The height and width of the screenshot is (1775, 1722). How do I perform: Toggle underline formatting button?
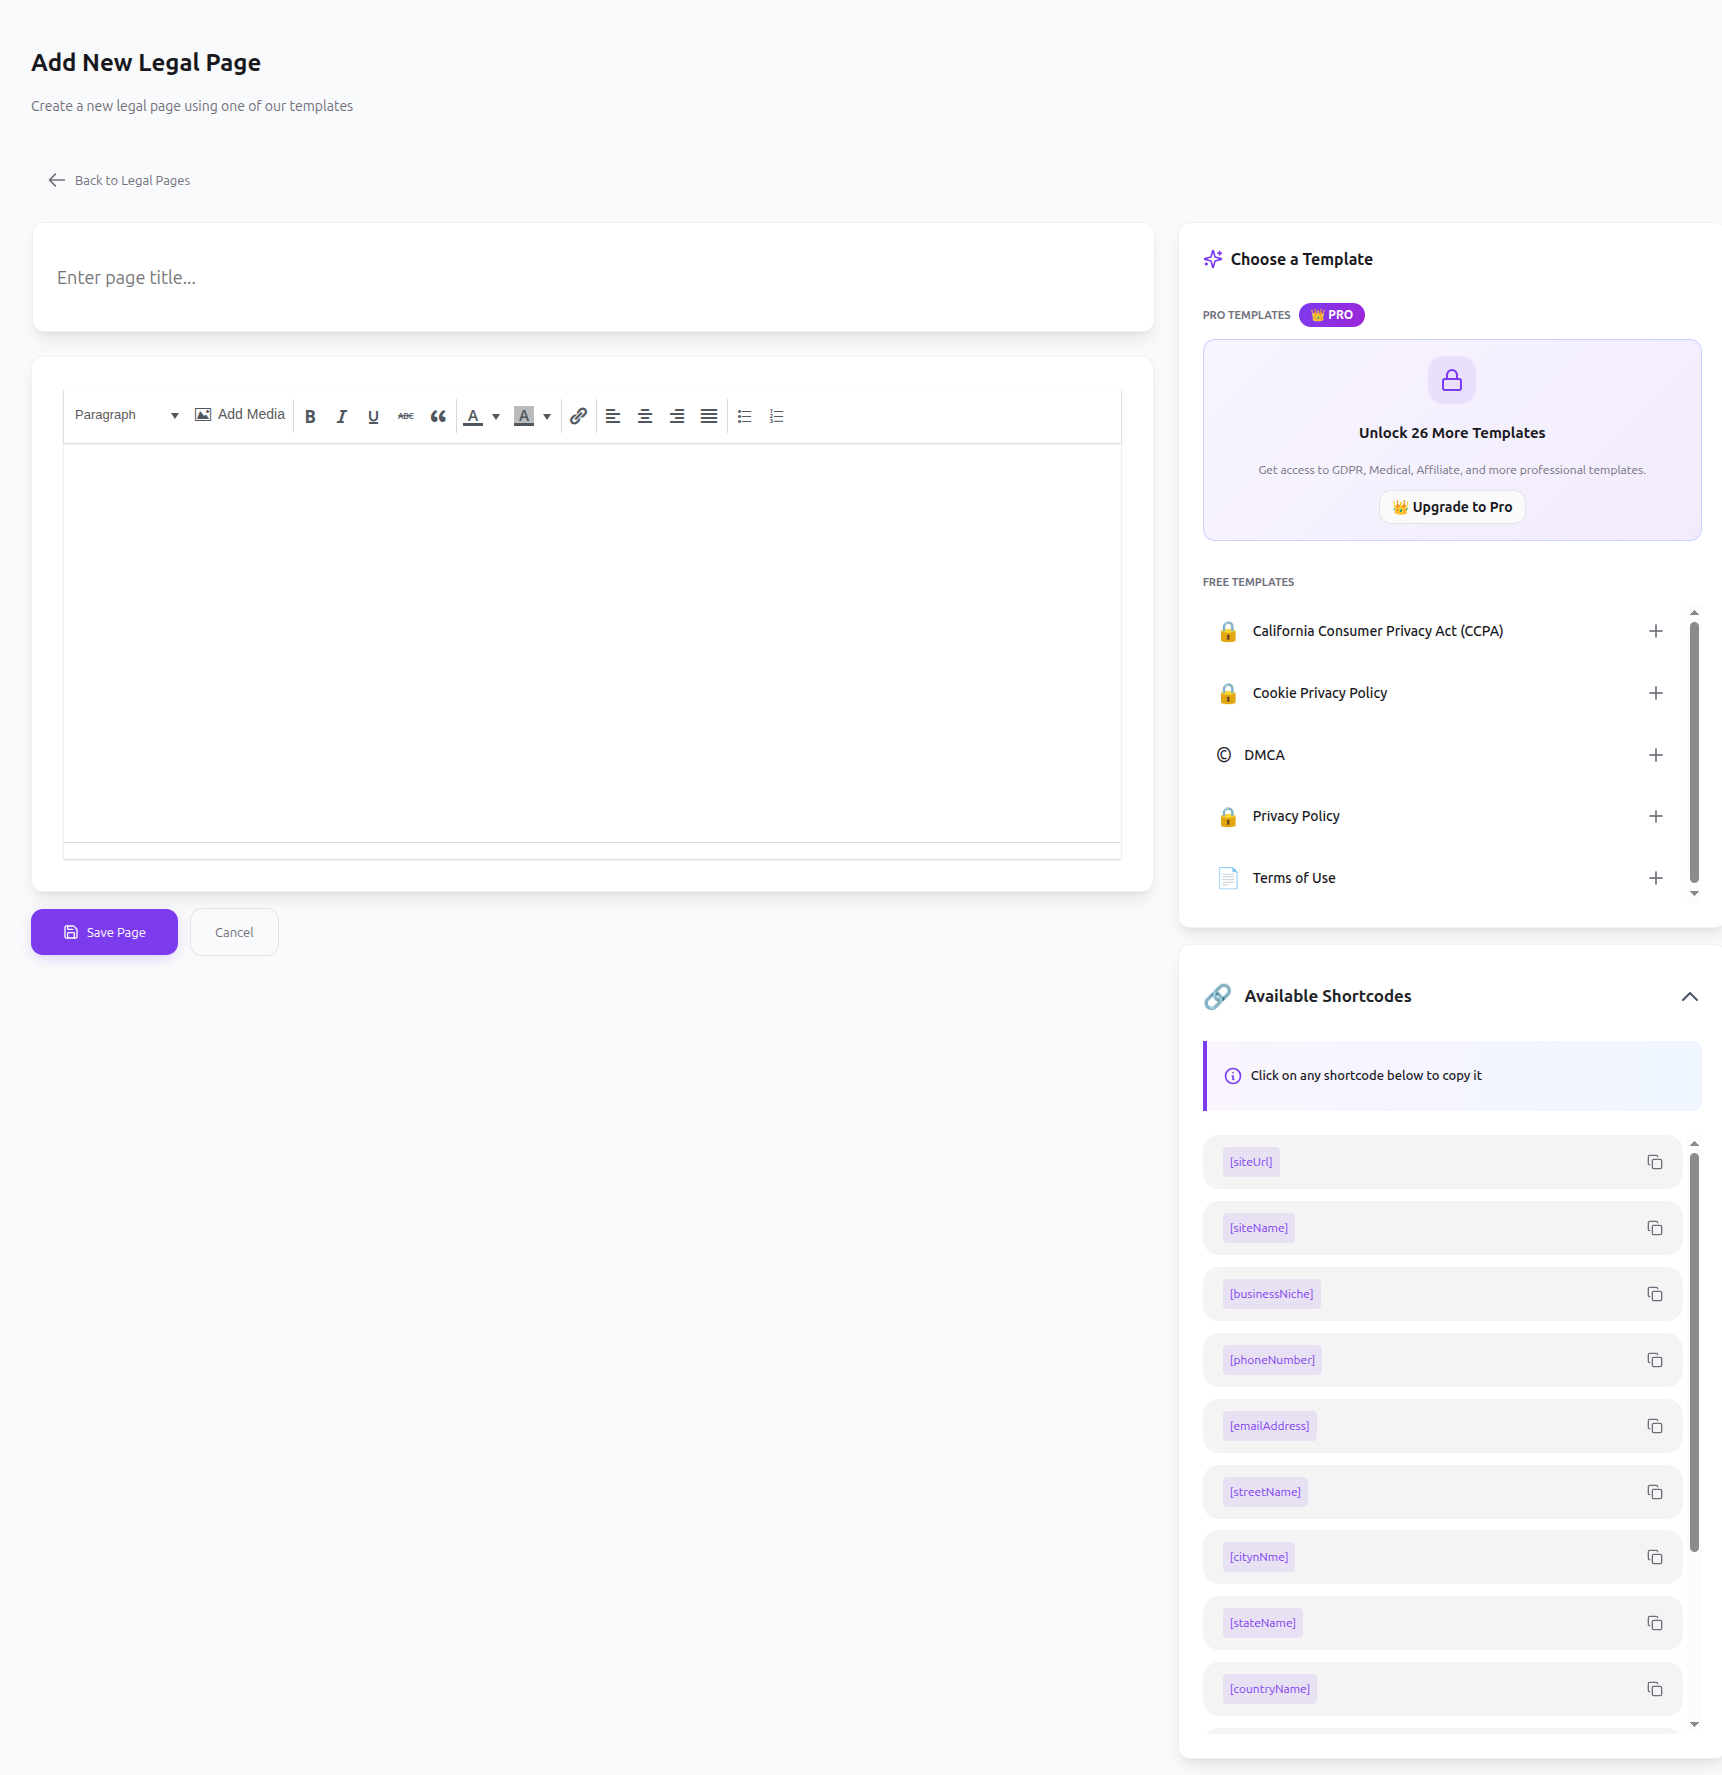point(373,416)
